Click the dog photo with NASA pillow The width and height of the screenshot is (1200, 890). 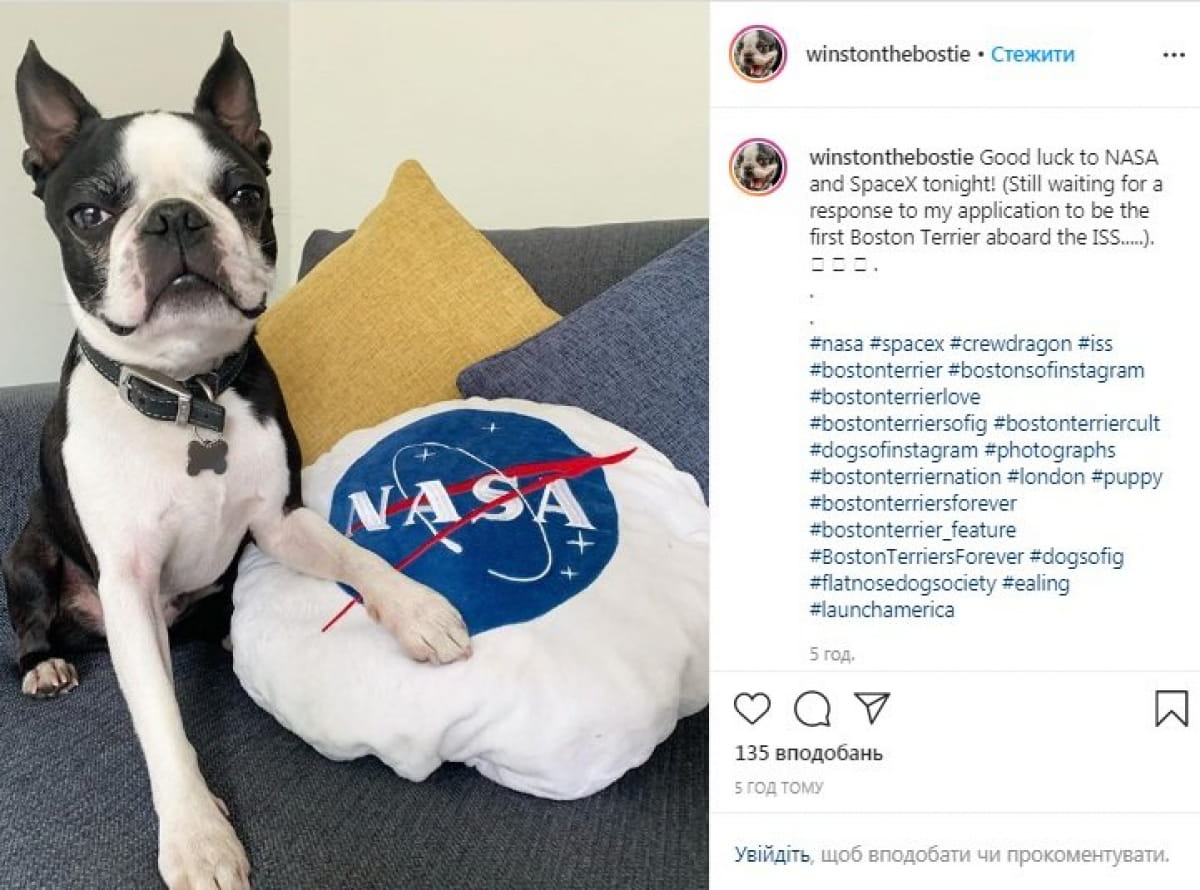tap(354, 445)
